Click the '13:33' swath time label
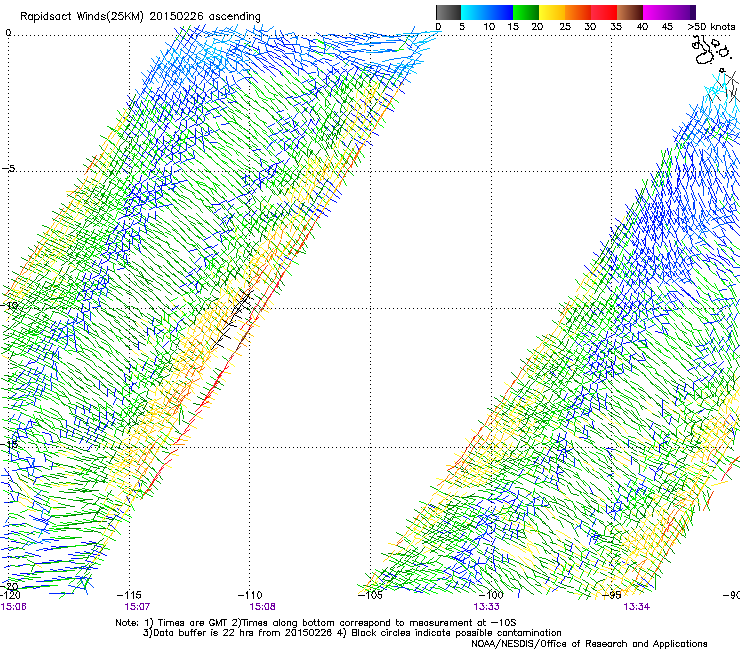Image resolution: width=740 pixels, height=650 pixels. click(x=487, y=607)
